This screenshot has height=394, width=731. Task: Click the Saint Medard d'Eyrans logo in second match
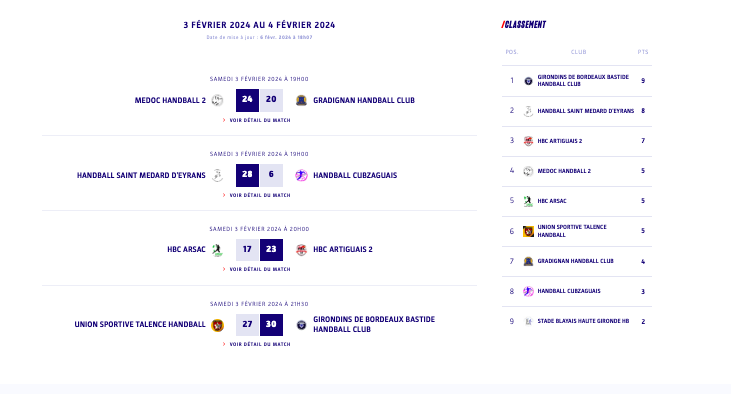pos(217,175)
